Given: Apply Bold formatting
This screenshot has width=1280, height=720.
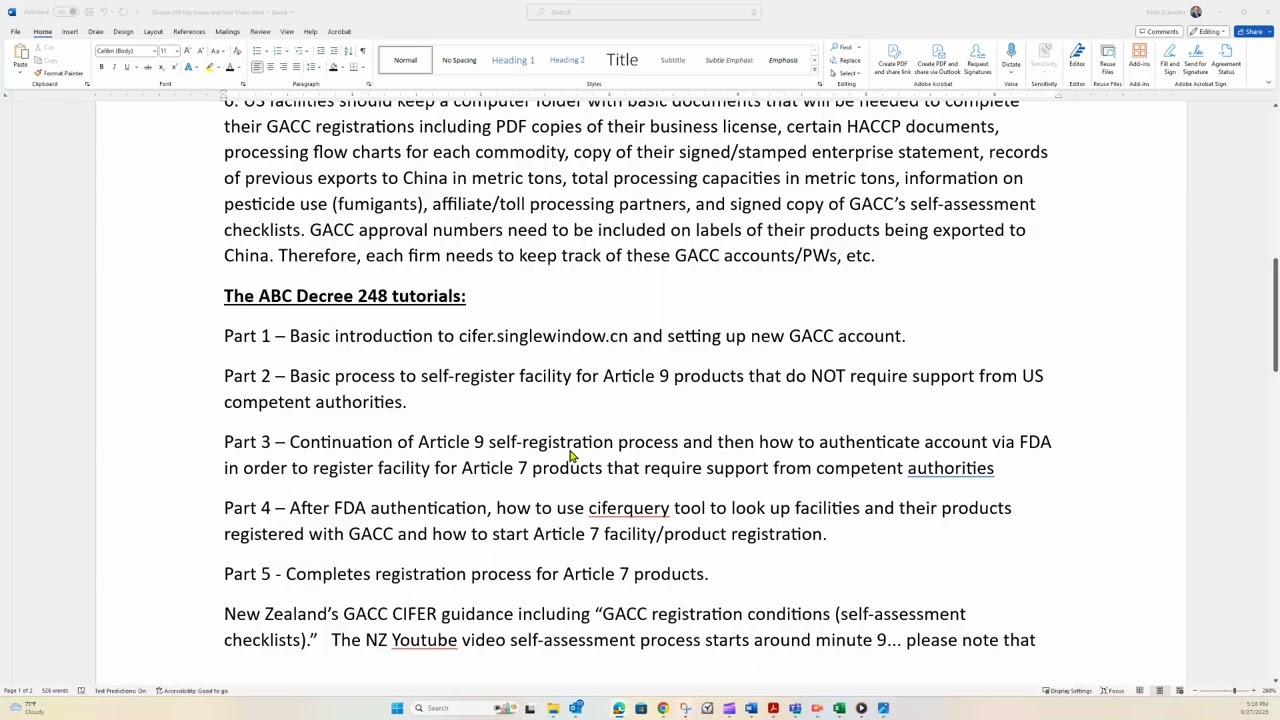Looking at the screenshot, I should (101, 67).
